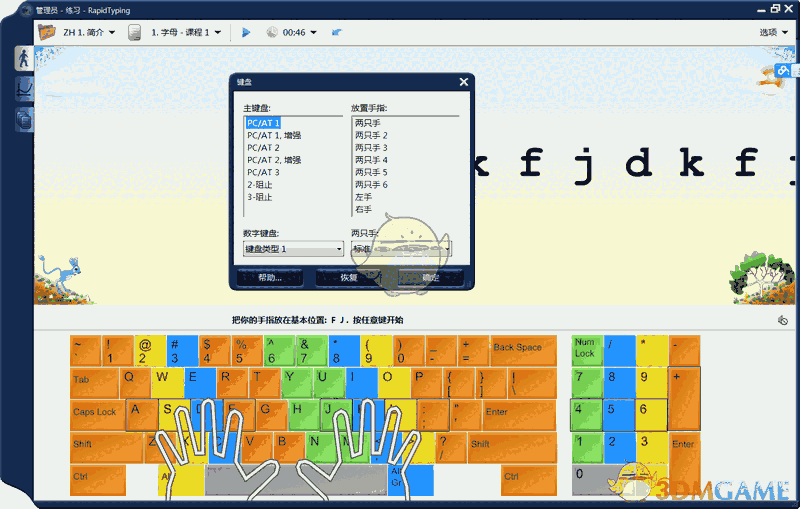This screenshot has width=800, height=509.
Task: Click the green Y key
Action: [x=296, y=383]
